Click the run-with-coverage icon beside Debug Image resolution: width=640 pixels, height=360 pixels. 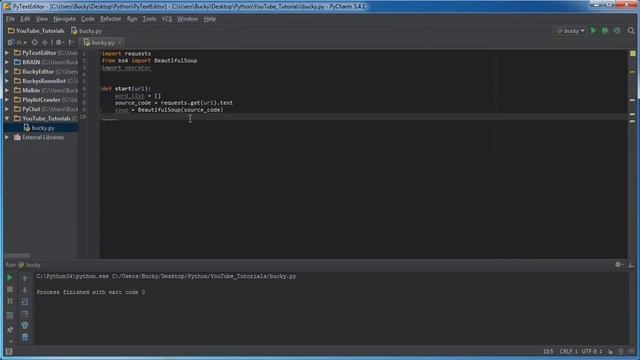[x=617, y=31]
